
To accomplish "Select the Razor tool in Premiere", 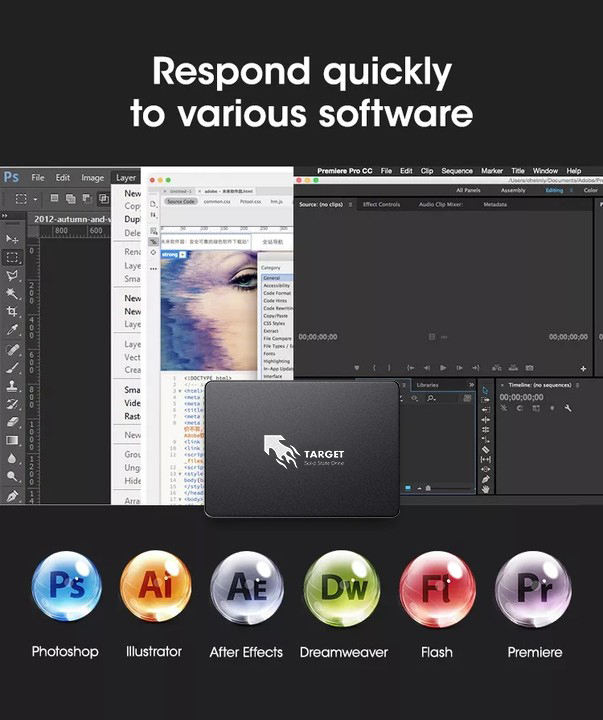I will [x=485, y=449].
